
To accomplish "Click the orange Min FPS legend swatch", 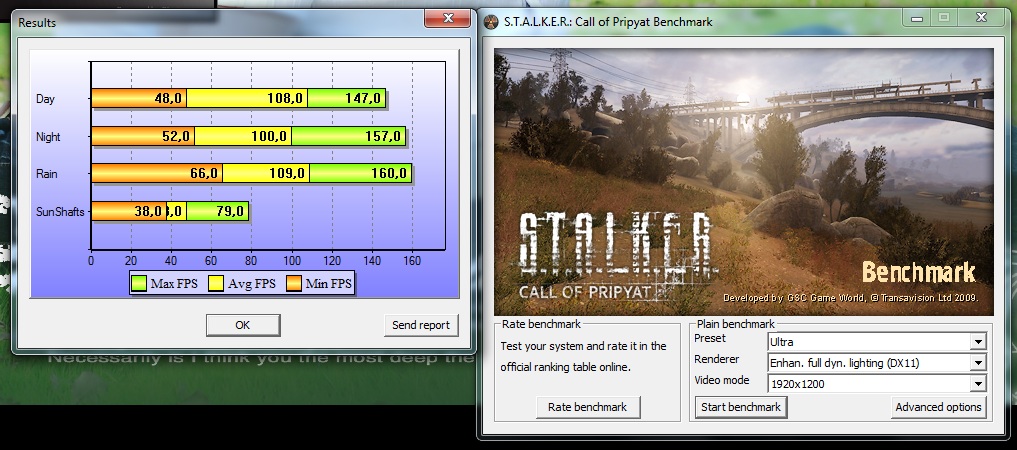I will point(294,283).
